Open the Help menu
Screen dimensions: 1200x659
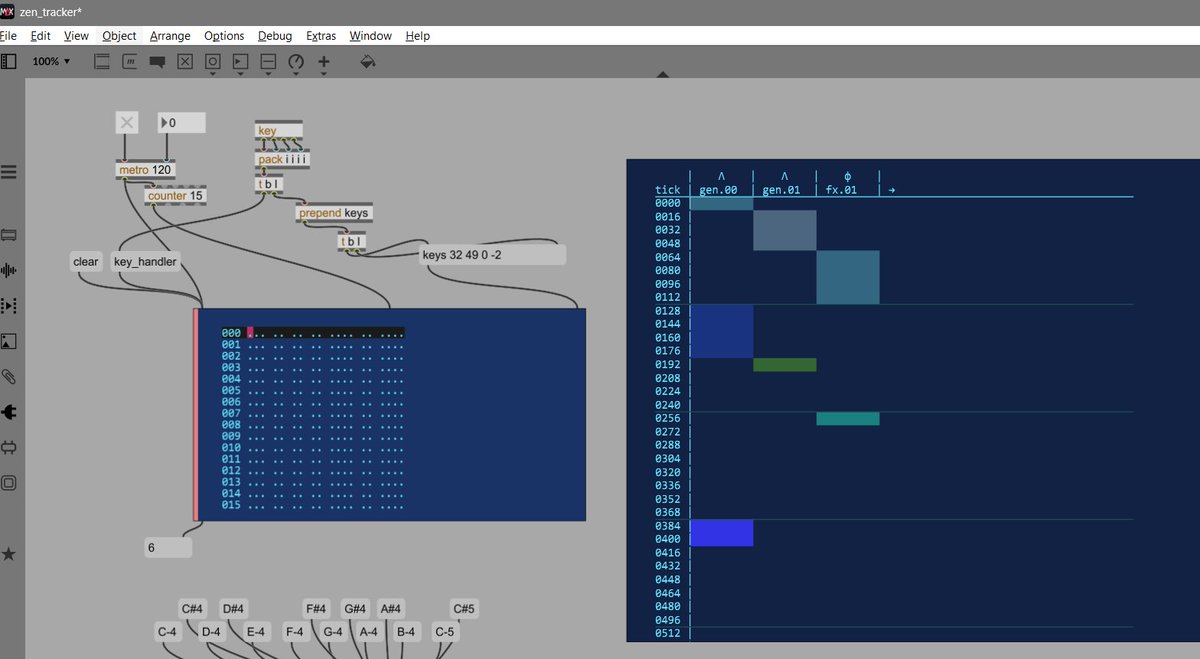click(x=417, y=36)
